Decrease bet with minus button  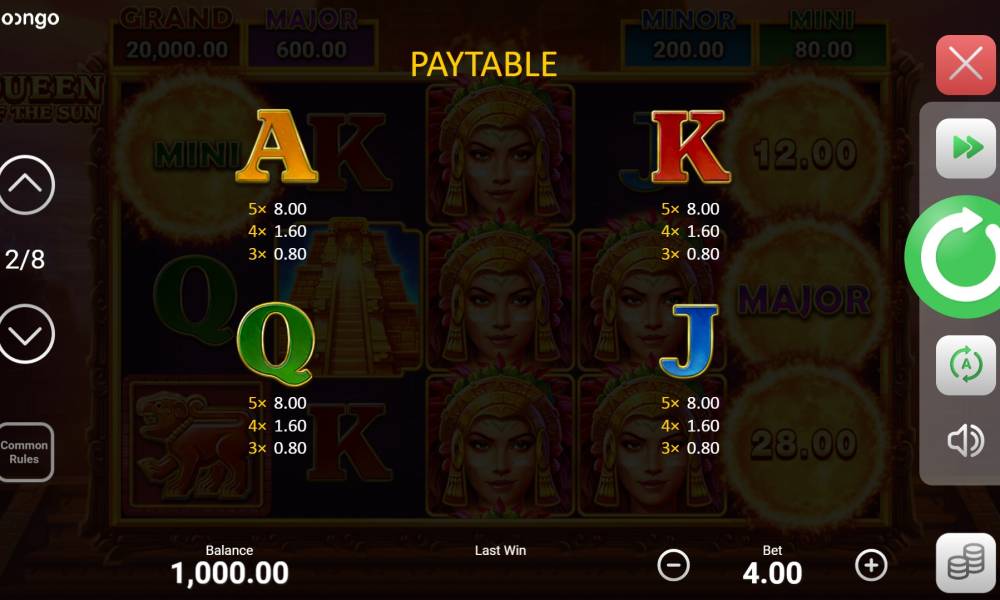(673, 565)
